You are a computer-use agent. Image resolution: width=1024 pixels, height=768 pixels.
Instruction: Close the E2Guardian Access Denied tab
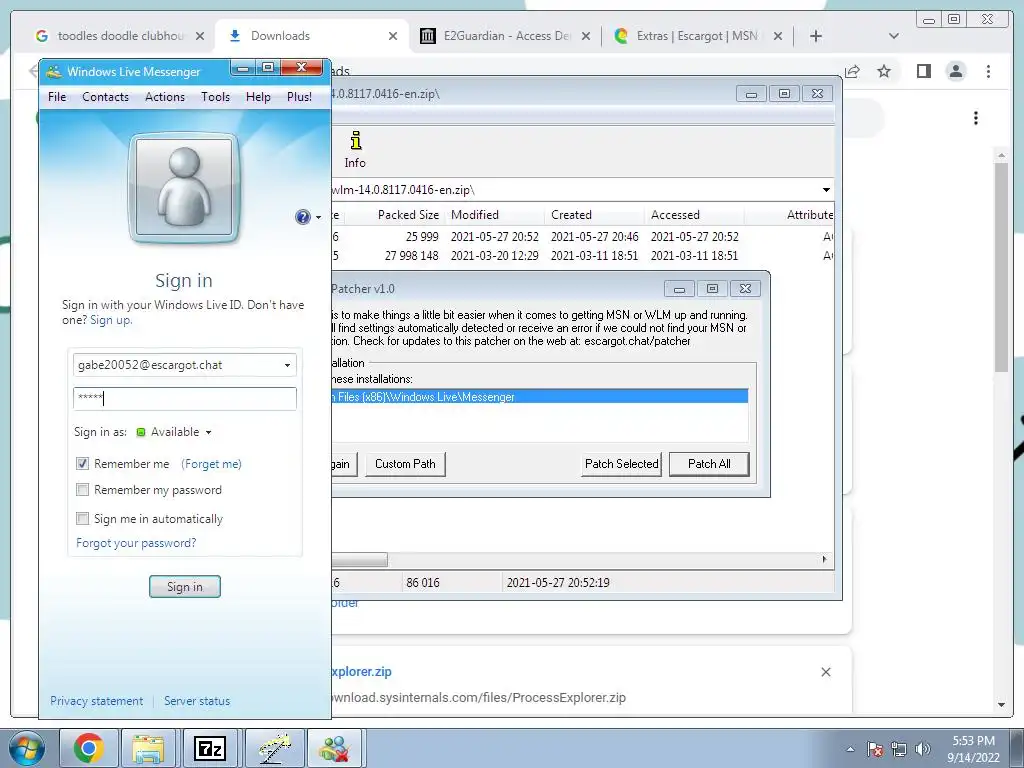(x=586, y=36)
